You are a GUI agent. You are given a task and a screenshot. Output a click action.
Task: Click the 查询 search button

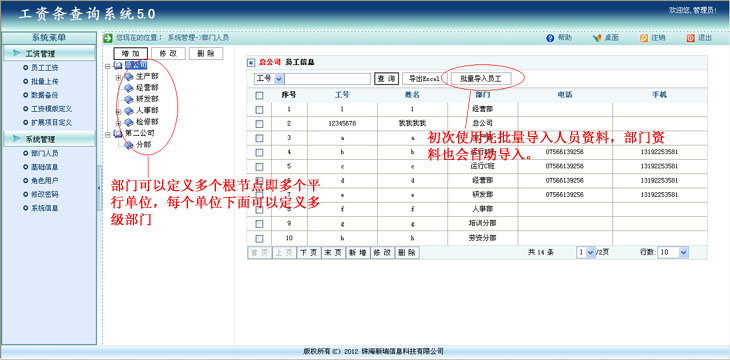click(x=386, y=79)
